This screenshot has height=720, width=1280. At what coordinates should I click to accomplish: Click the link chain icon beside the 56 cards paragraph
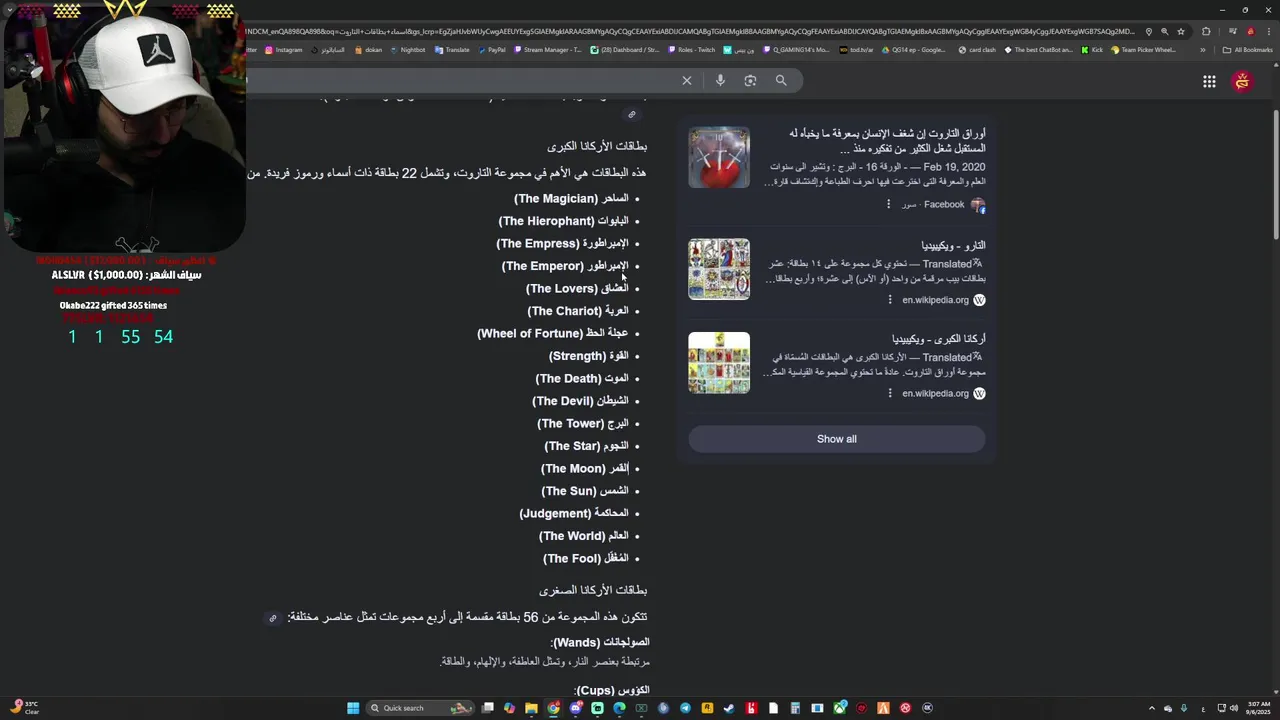click(x=272, y=618)
